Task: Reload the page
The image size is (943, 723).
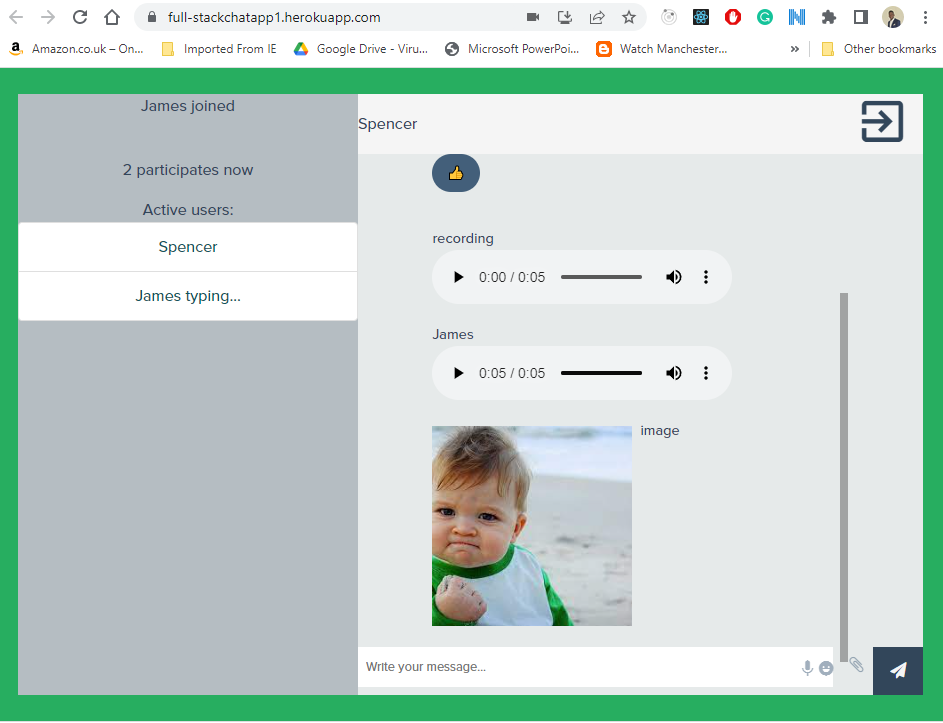Action: (79, 17)
